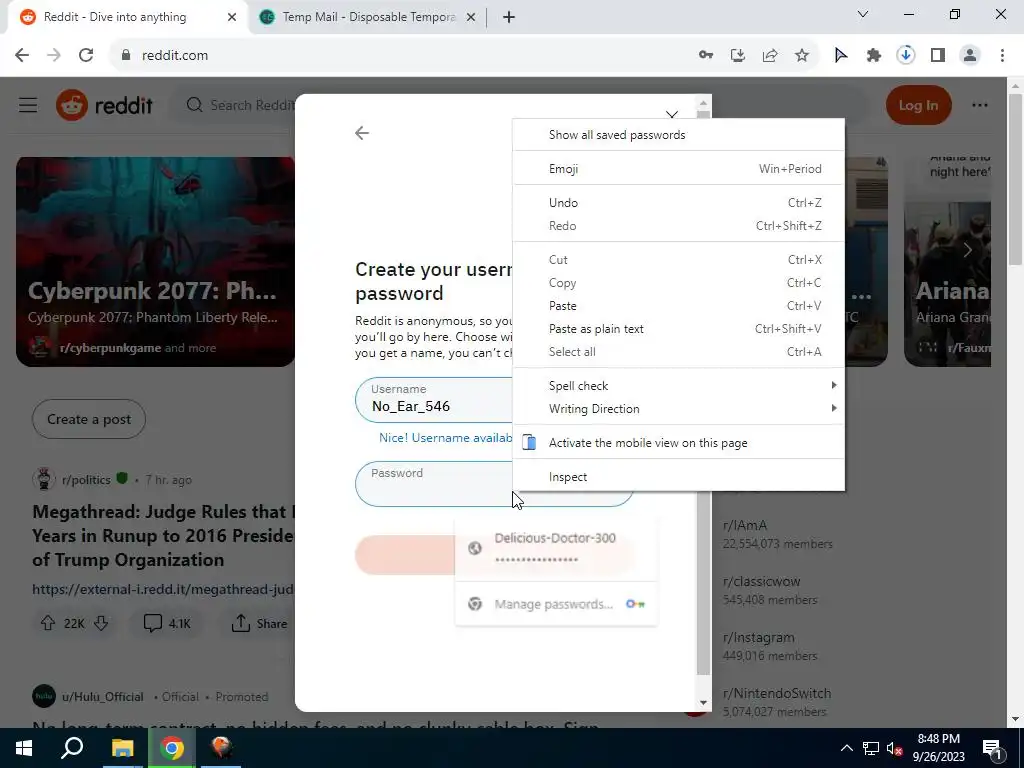Open File Explorer from taskbar

click(122, 748)
